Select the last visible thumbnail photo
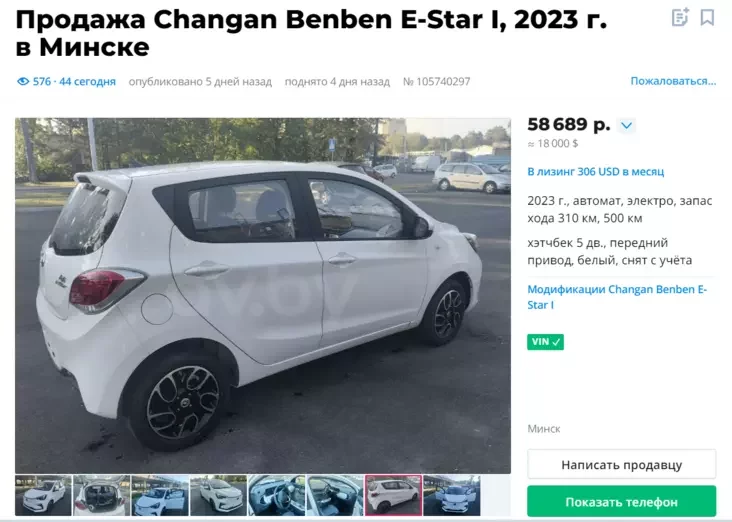 pyautogui.click(x=452, y=495)
